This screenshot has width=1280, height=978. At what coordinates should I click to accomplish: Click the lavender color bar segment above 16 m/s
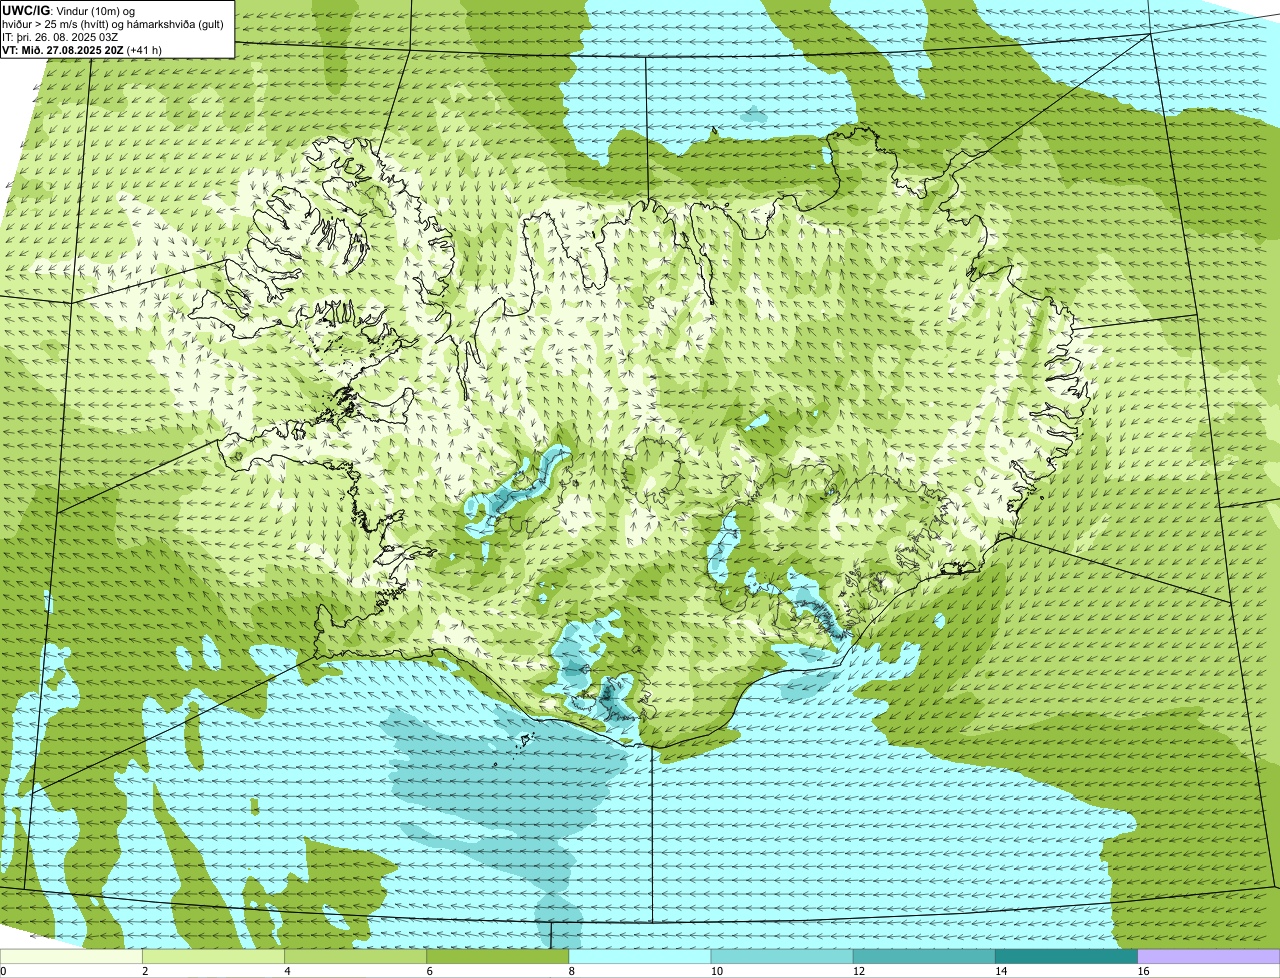[1209, 956]
